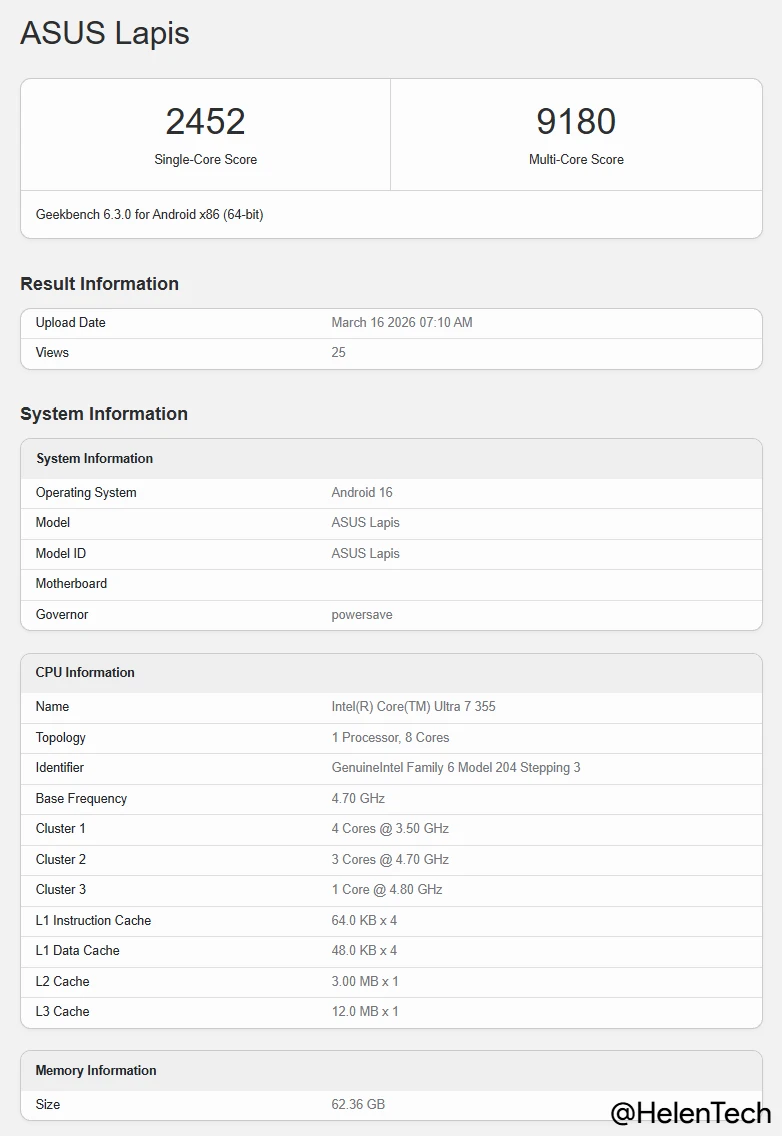Viewport: 782px width, 1136px height.
Task: Click the Cluster 2 label
Action: pos(60,859)
